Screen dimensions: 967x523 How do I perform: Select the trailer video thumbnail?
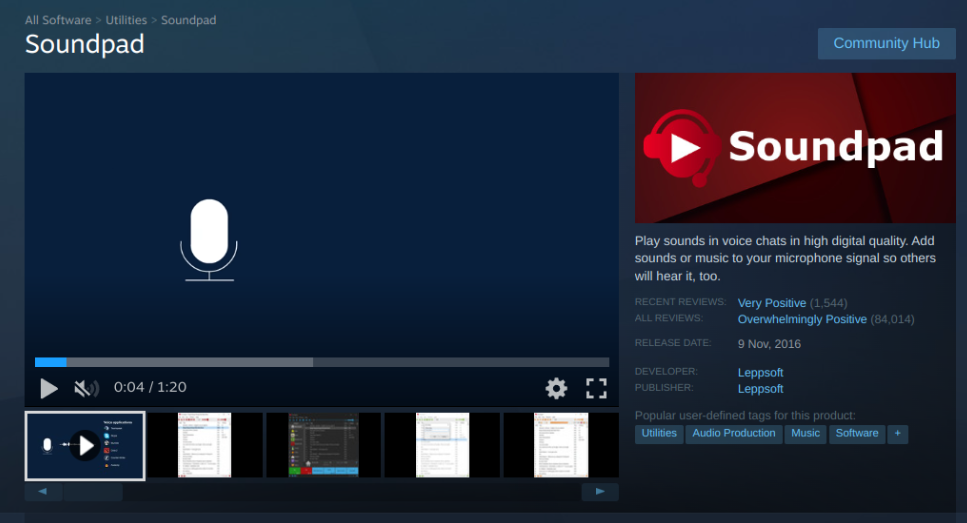click(85, 445)
